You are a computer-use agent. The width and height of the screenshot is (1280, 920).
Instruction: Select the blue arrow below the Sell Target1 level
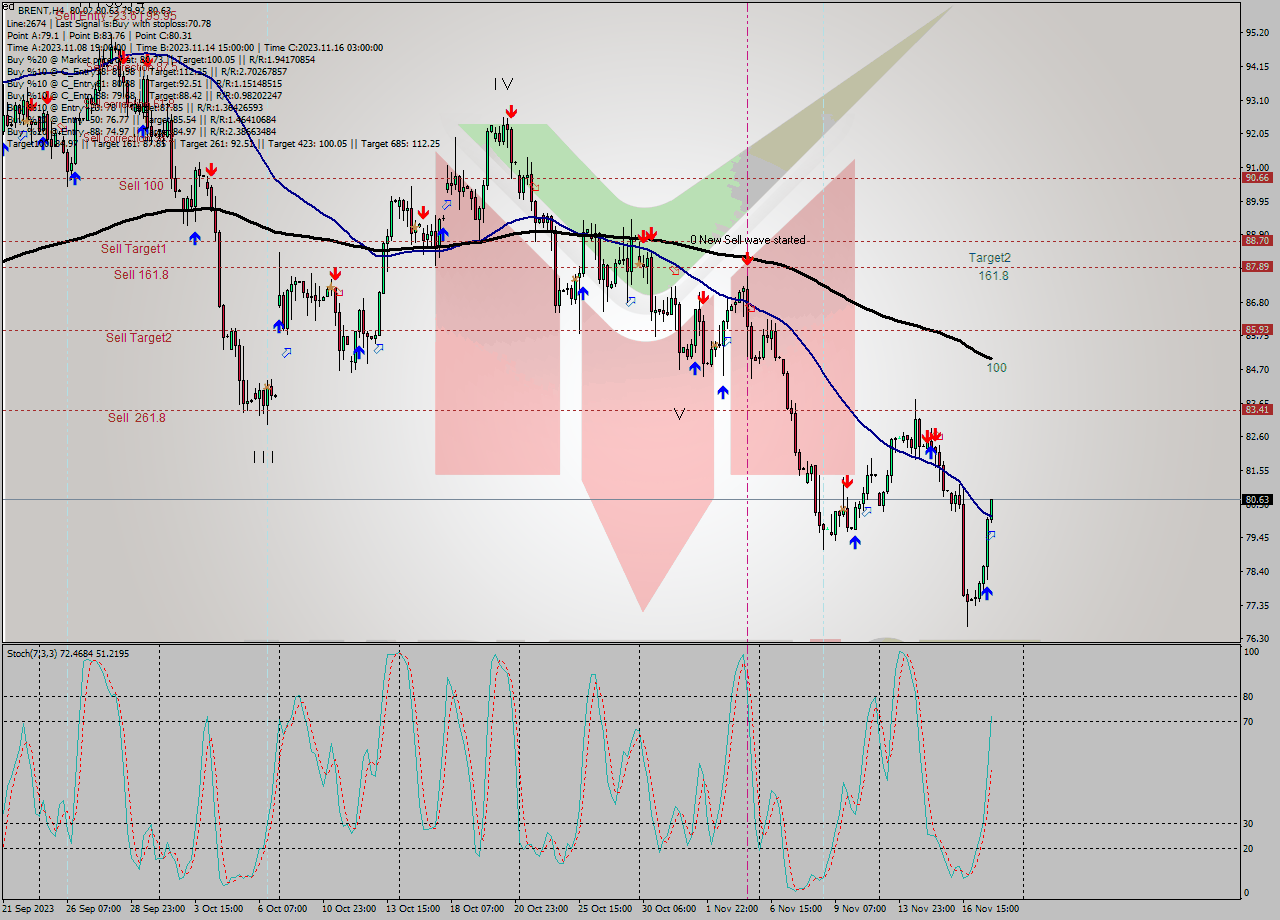(194, 238)
